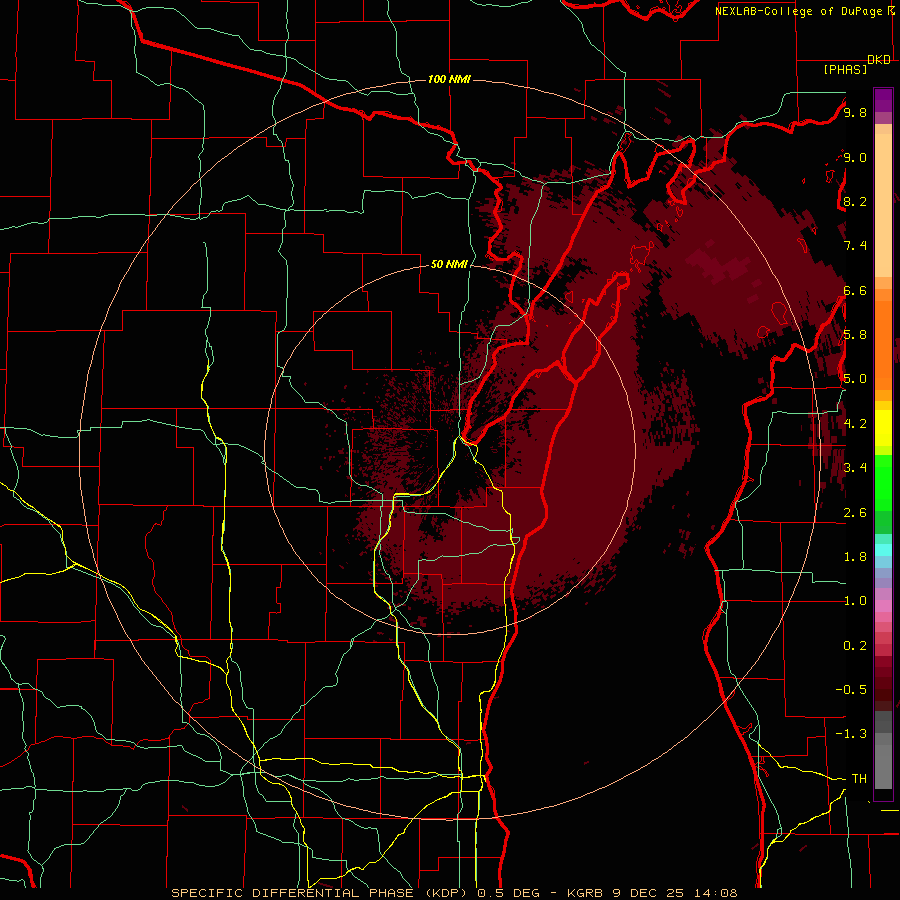Click the 0.2 scale value
The height and width of the screenshot is (900, 900).
tap(855, 646)
